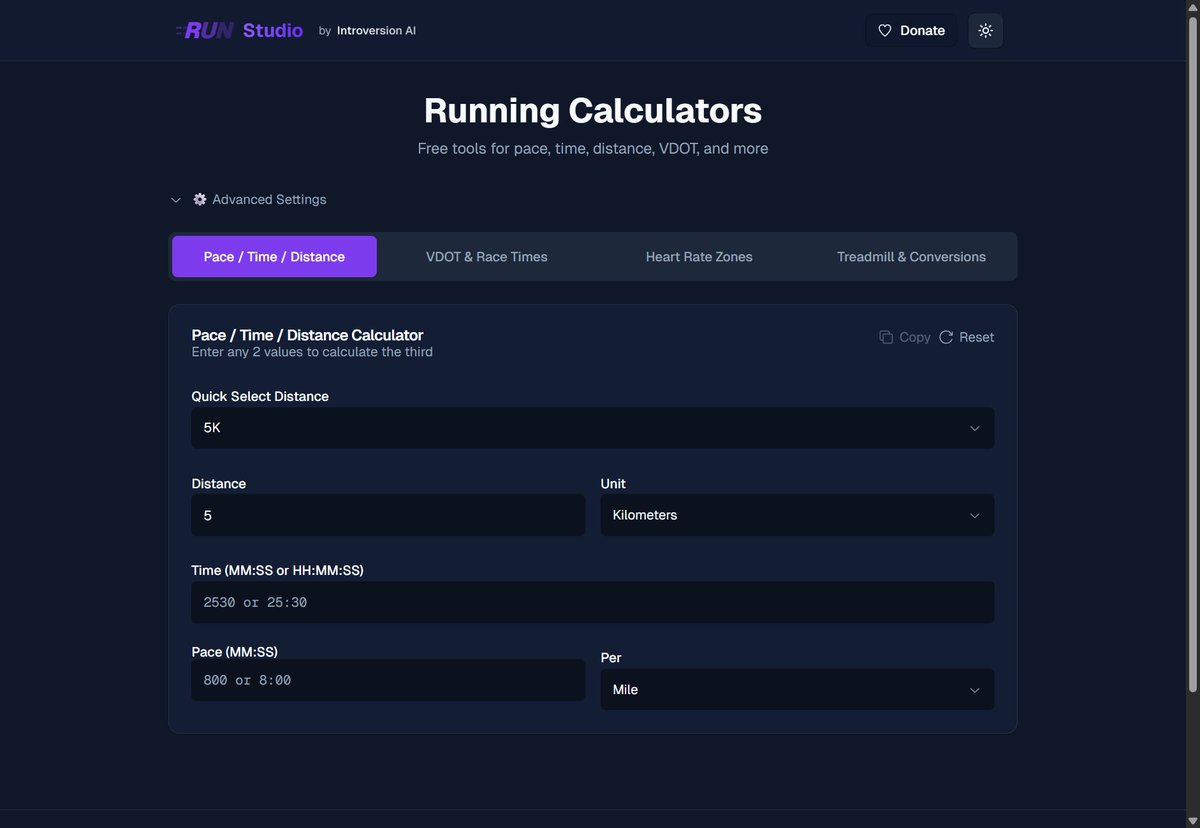Expand the Advanced Settings section
The height and width of the screenshot is (828, 1200).
[175, 199]
